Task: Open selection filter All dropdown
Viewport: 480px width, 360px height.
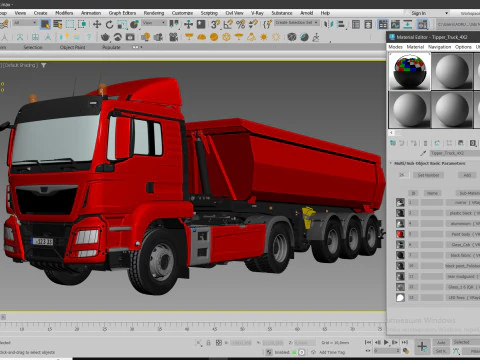Action: click(x=25, y=23)
